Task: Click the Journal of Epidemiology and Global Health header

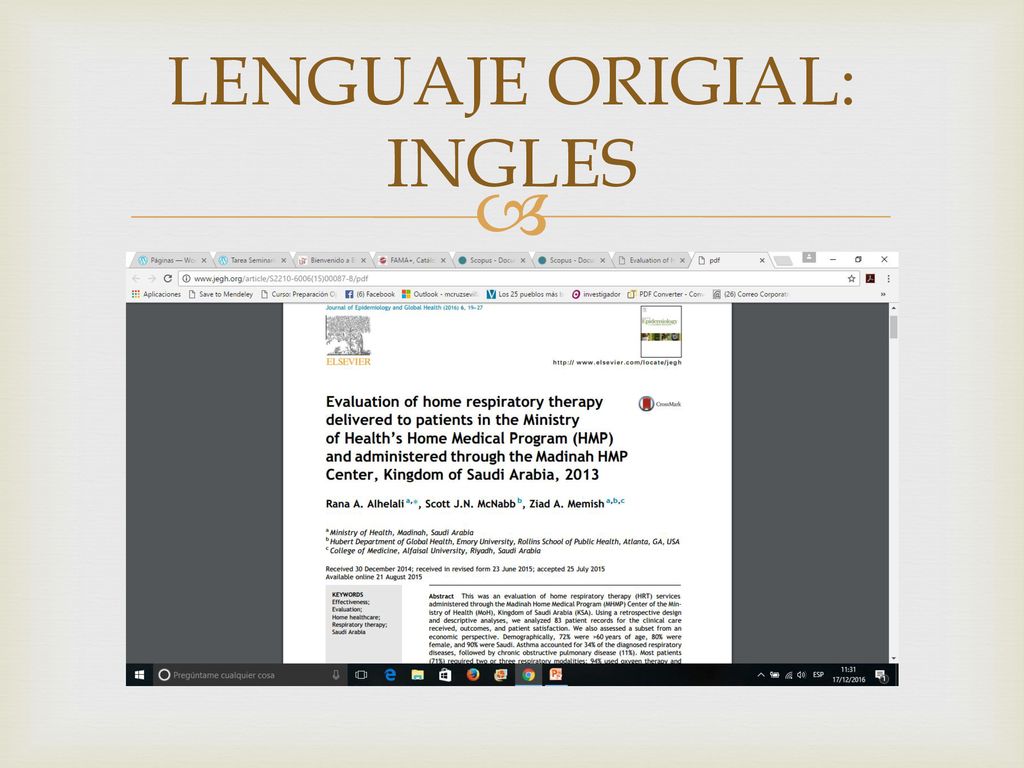Action: [x=404, y=308]
